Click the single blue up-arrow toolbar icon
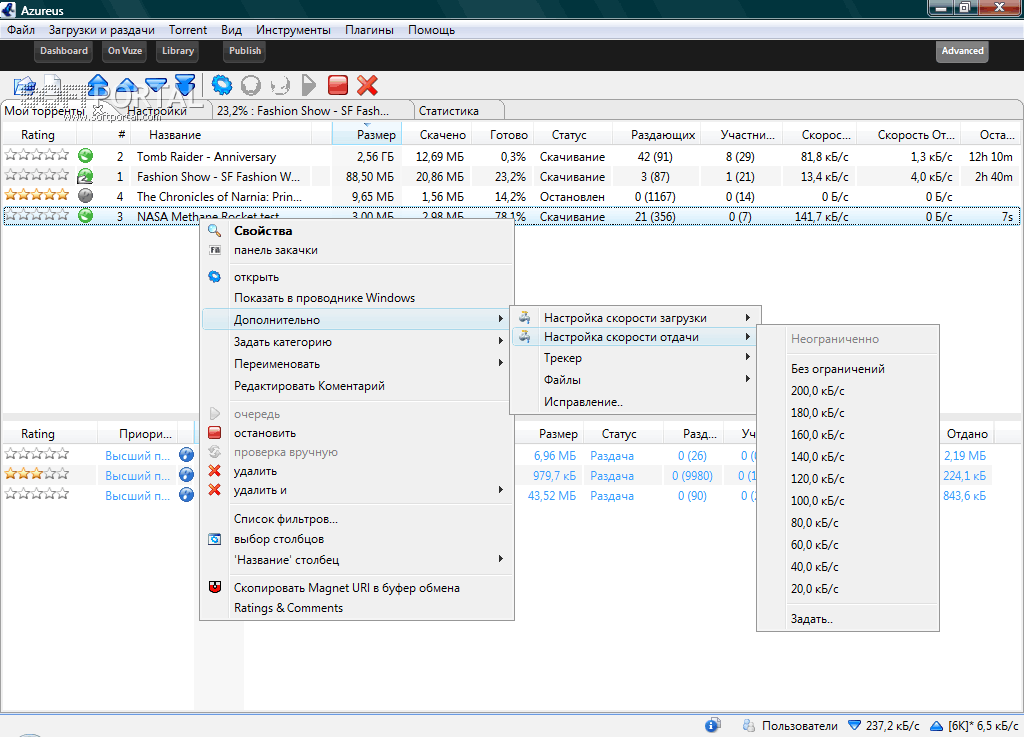Screen dimensions: 1024x737 (127, 86)
